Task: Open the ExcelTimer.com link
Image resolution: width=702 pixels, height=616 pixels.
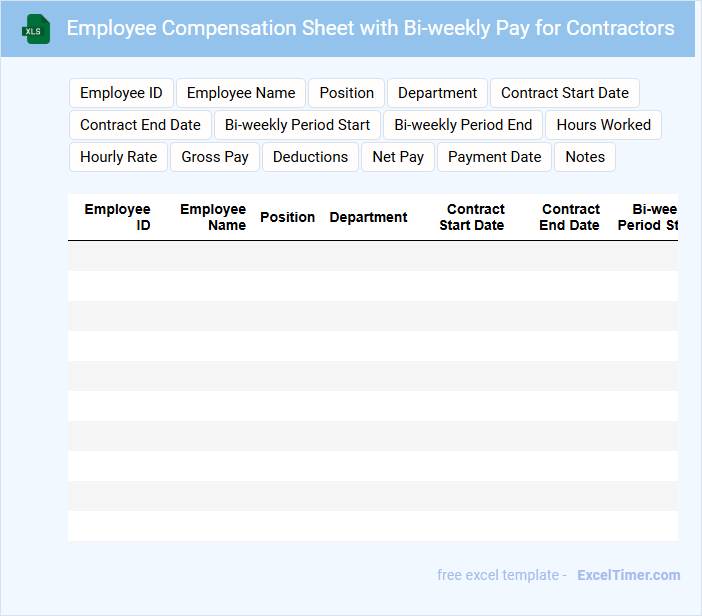Action: [628, 575]
